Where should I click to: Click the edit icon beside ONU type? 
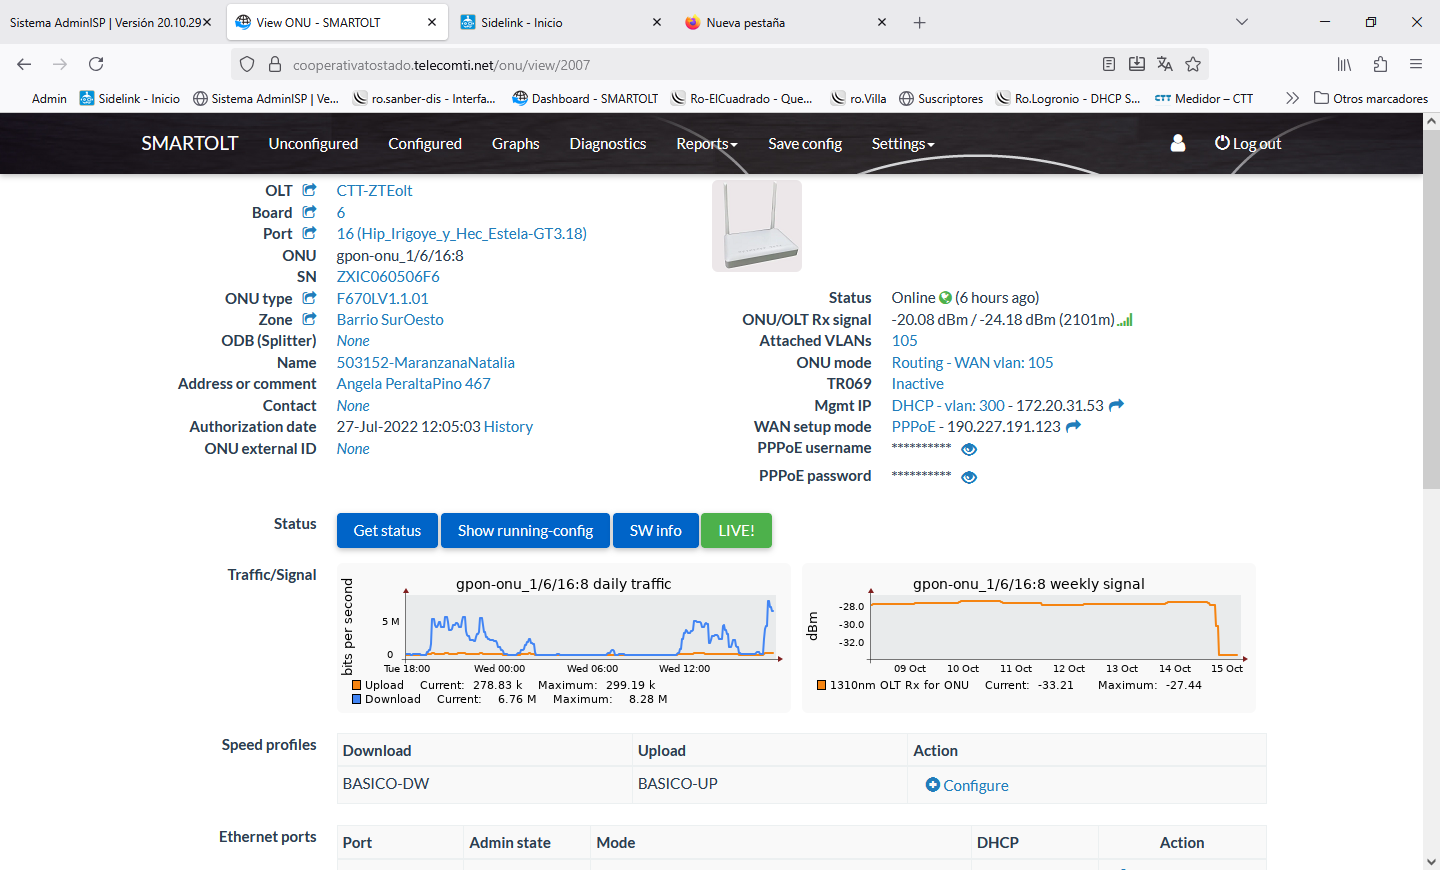310,298
